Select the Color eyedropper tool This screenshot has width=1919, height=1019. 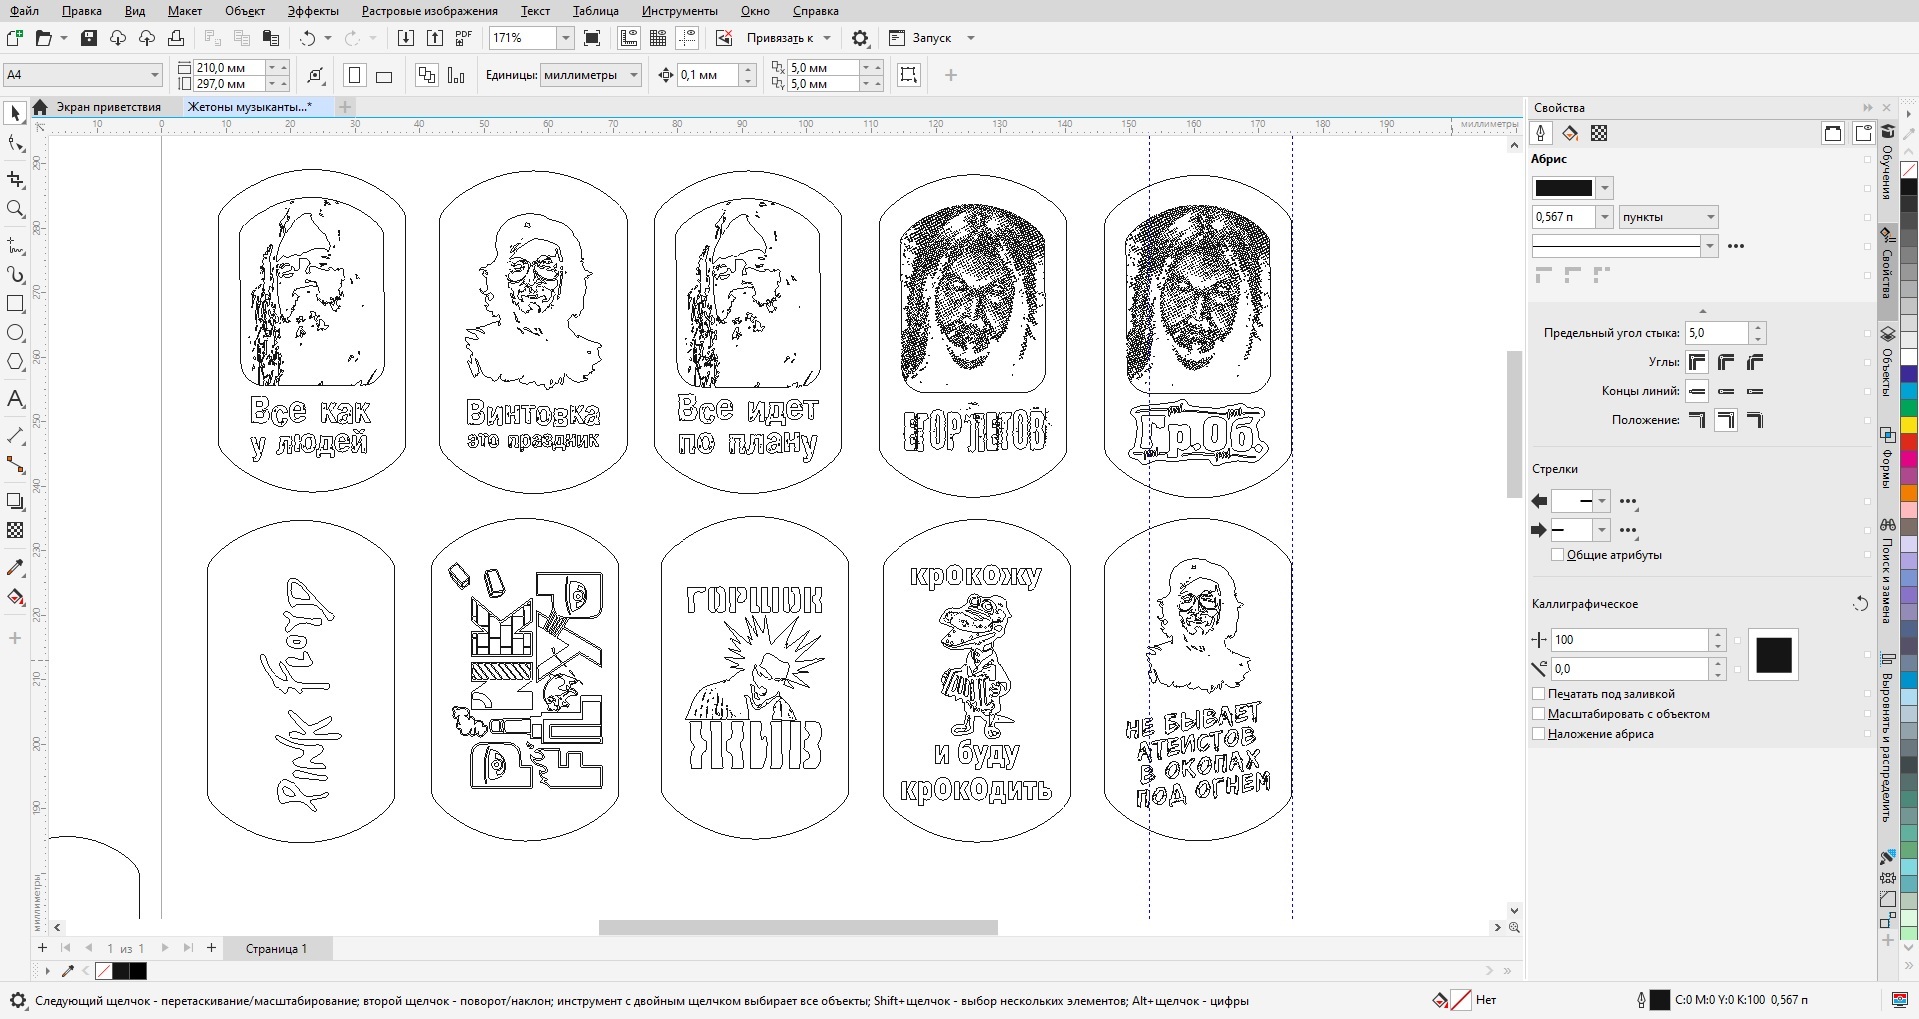15,567
